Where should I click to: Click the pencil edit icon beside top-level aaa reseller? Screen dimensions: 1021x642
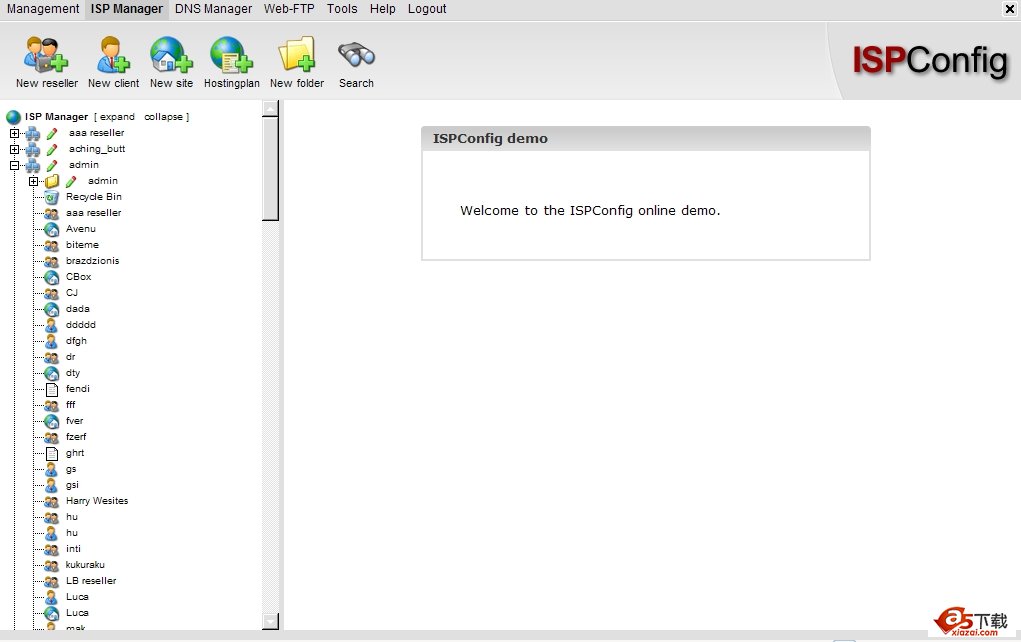tap(52, 133)
